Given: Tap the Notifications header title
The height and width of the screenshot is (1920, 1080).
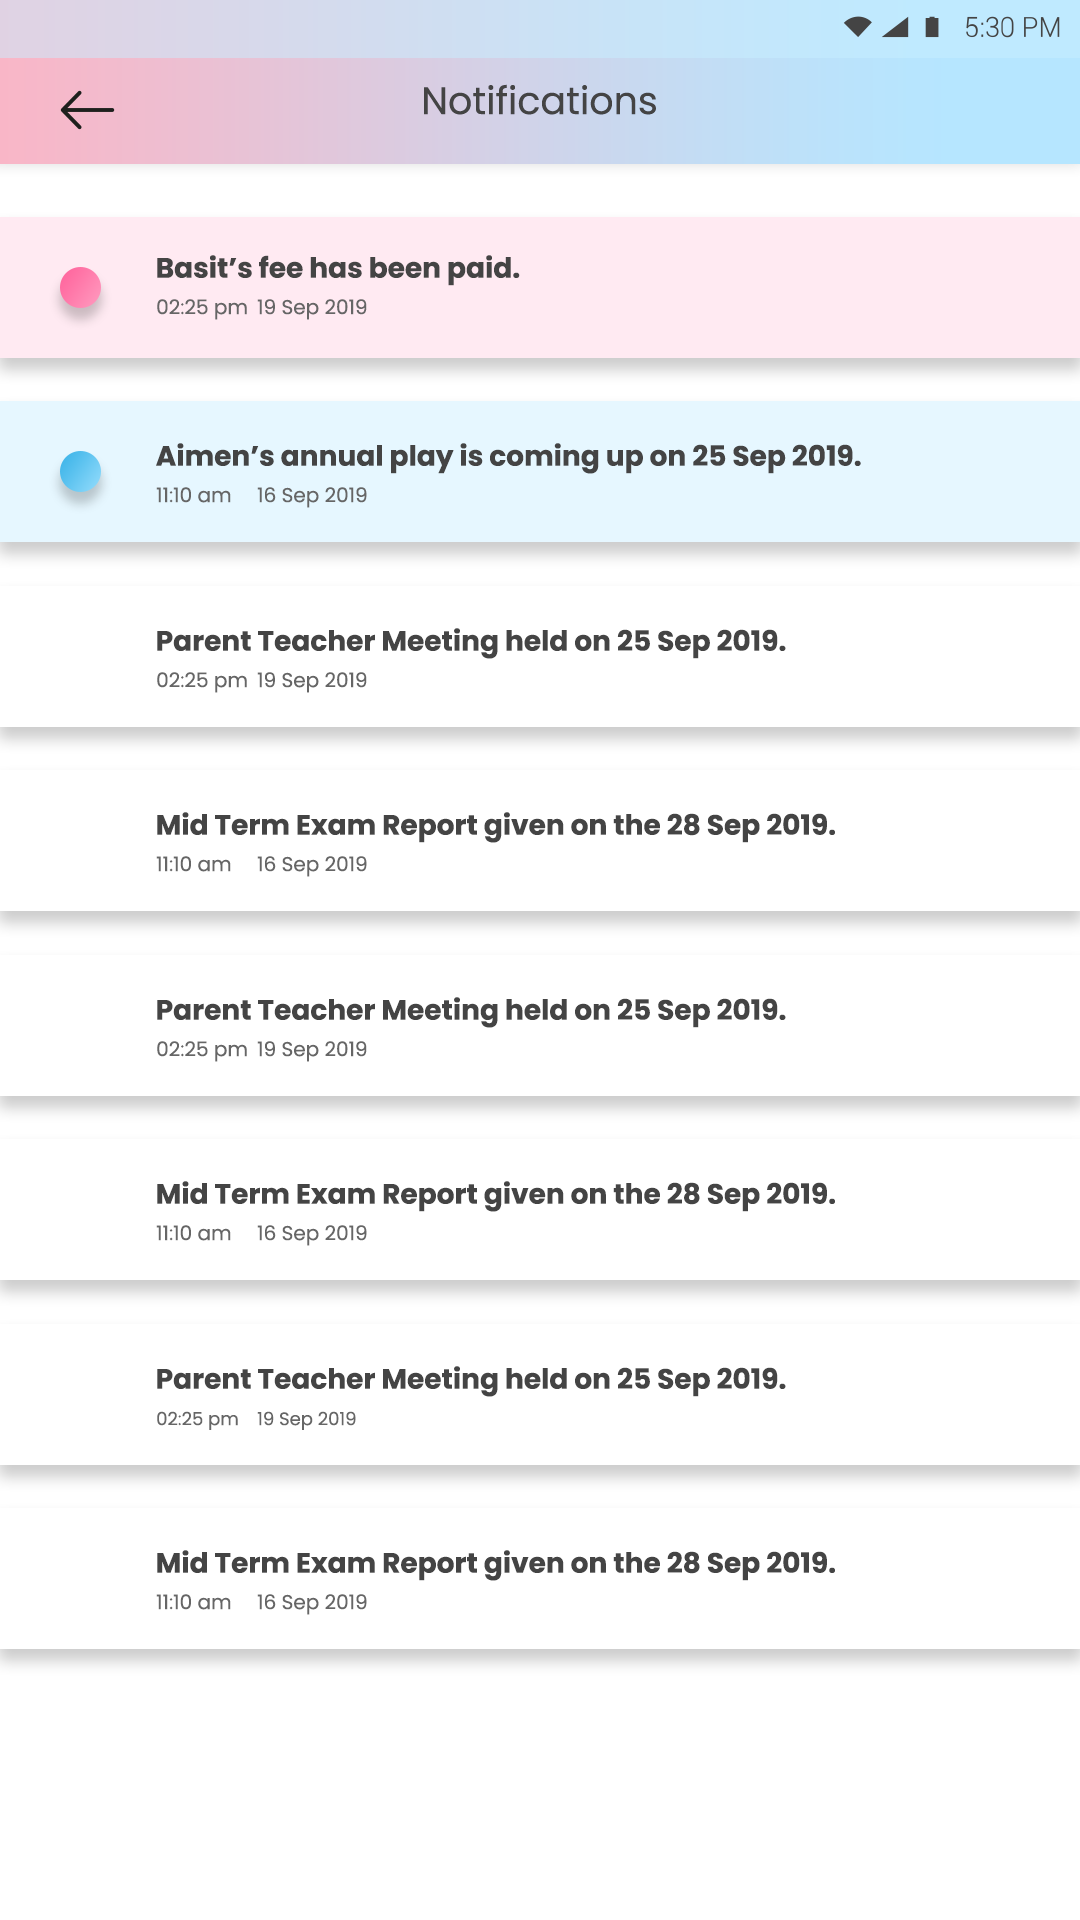Looking at the screenshot, I should click(539, 102).
